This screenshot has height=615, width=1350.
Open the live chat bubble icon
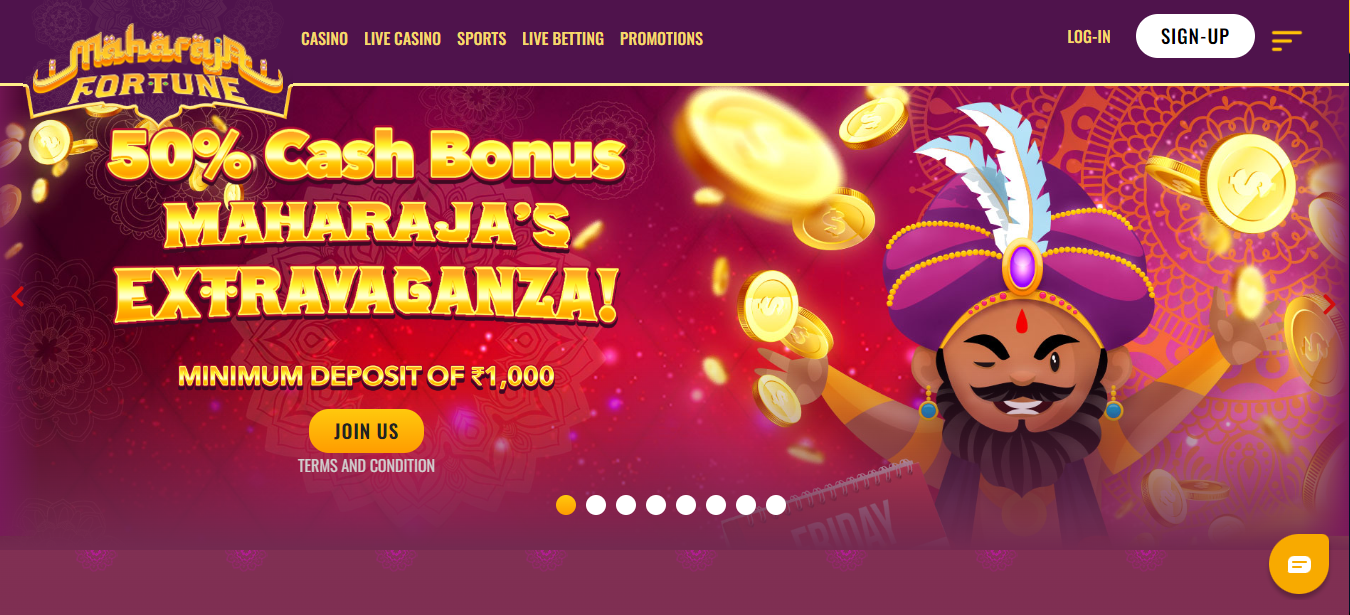[x=1298, y=565]
